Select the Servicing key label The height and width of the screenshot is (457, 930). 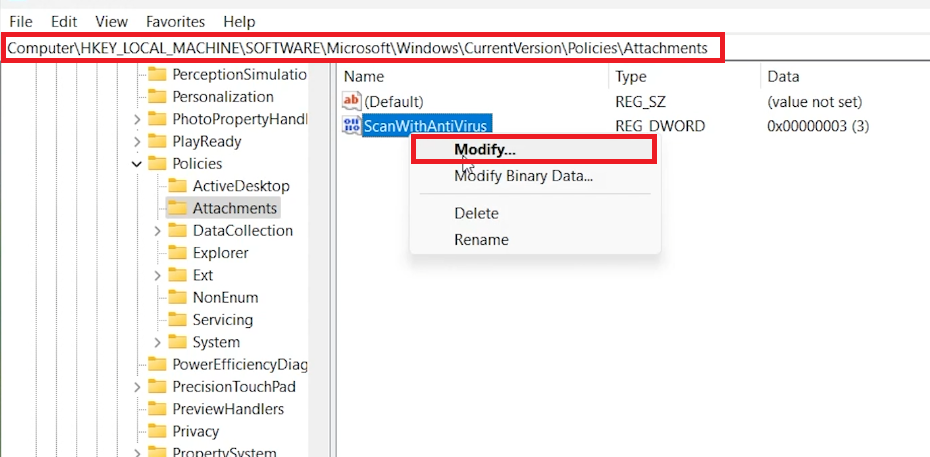(x=223, y=320)
